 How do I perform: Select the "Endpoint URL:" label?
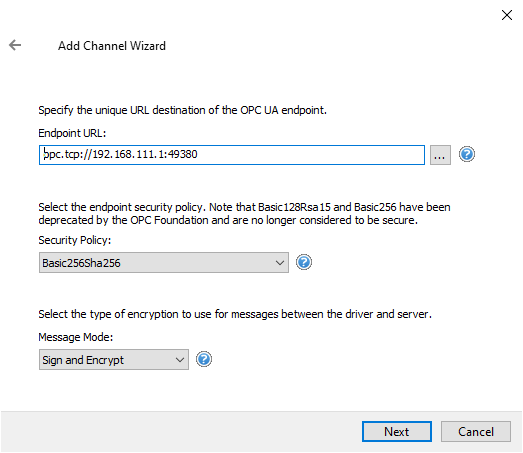72,133
